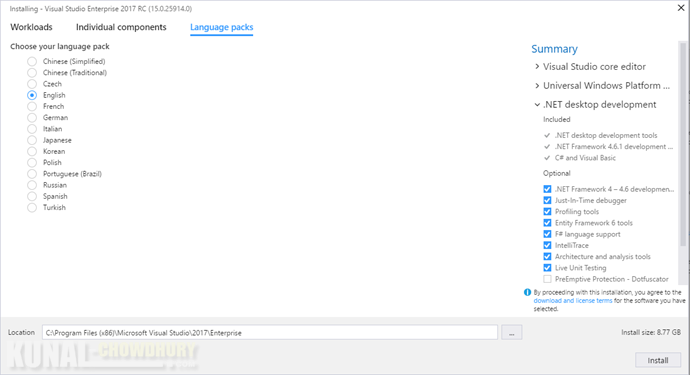Open the Individual components tab
The height and width of the screenshot is (375, 690).
coord(121,27)
